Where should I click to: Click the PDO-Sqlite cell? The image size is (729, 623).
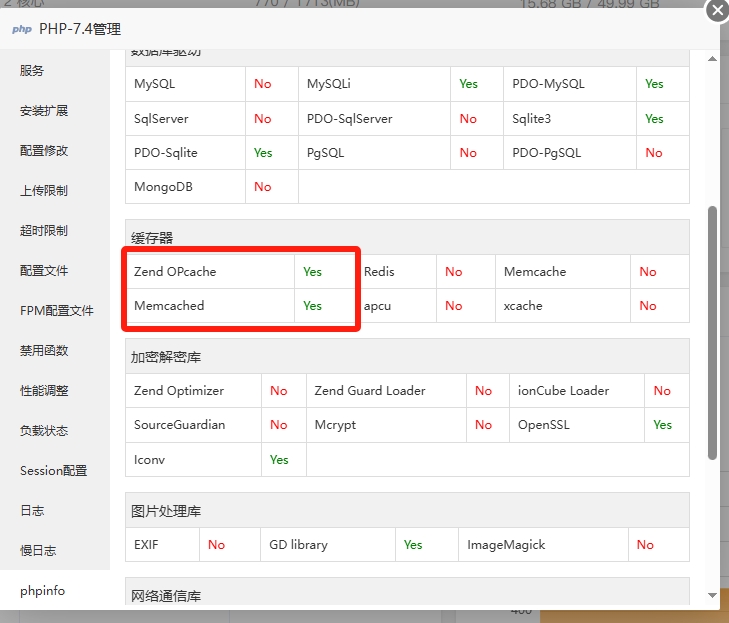185,152
